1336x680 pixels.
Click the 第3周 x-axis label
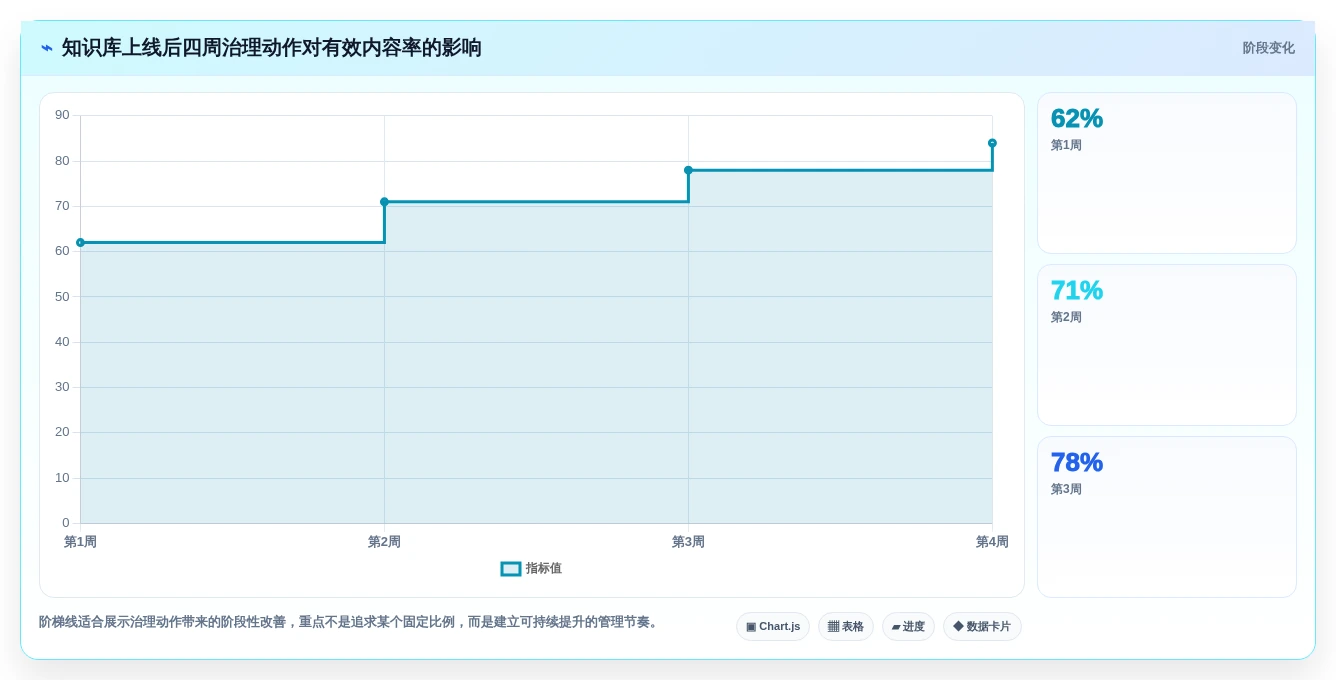coord(688,542)
